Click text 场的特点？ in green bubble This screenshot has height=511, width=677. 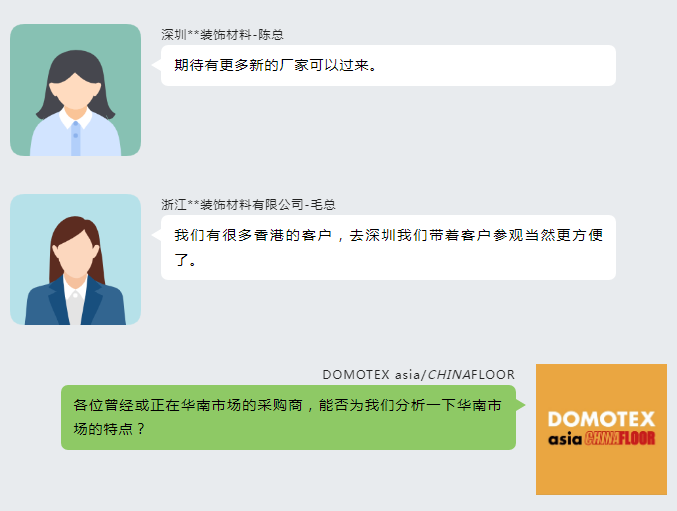coord(109,429)
